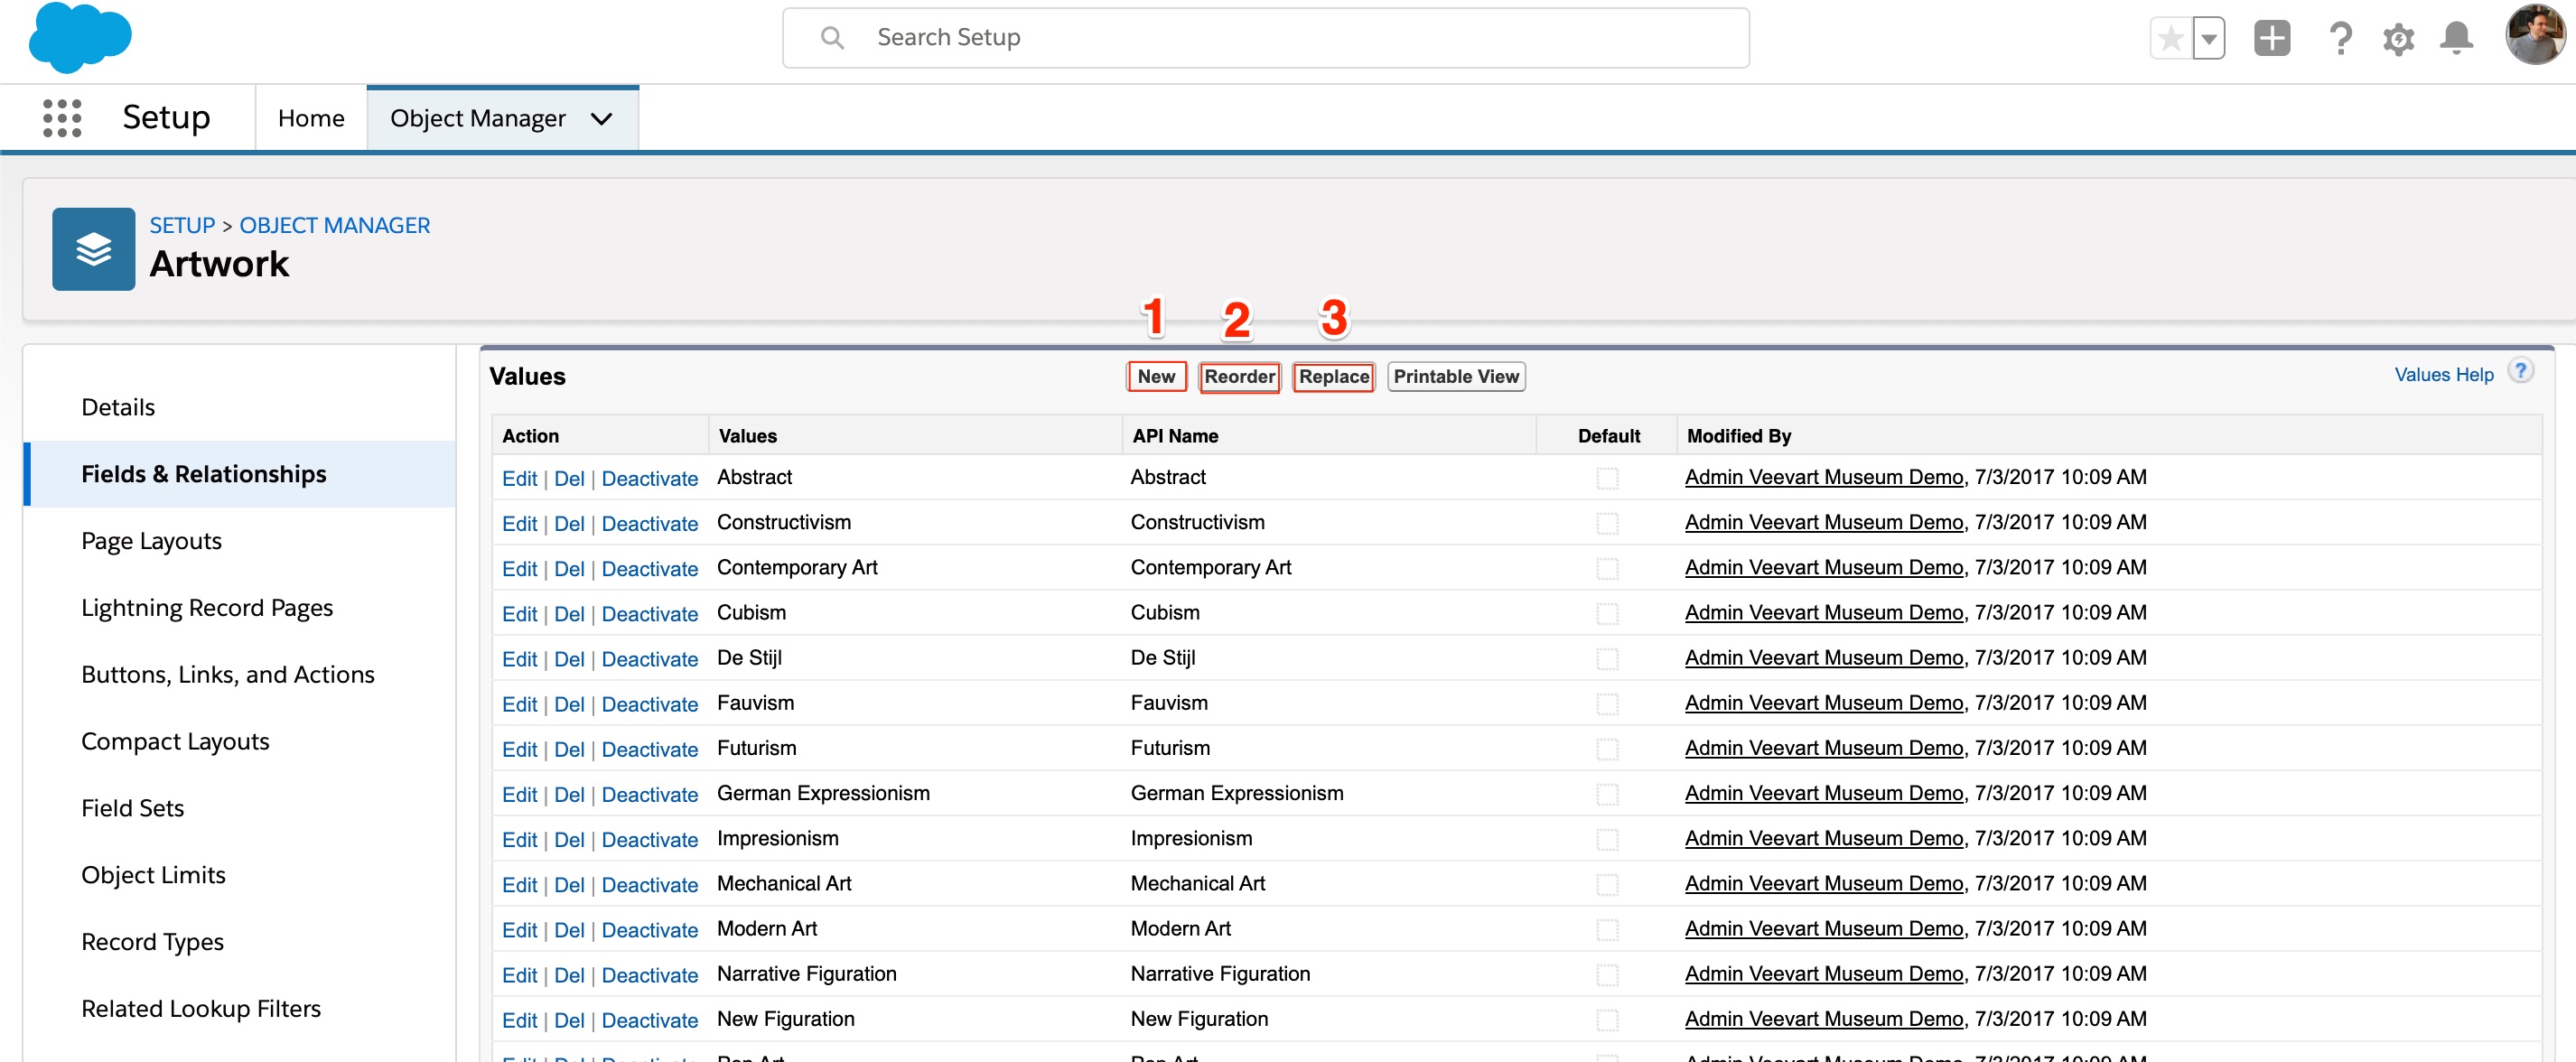Select Page Layouts in the sidebar

click(x=151, y=540)
